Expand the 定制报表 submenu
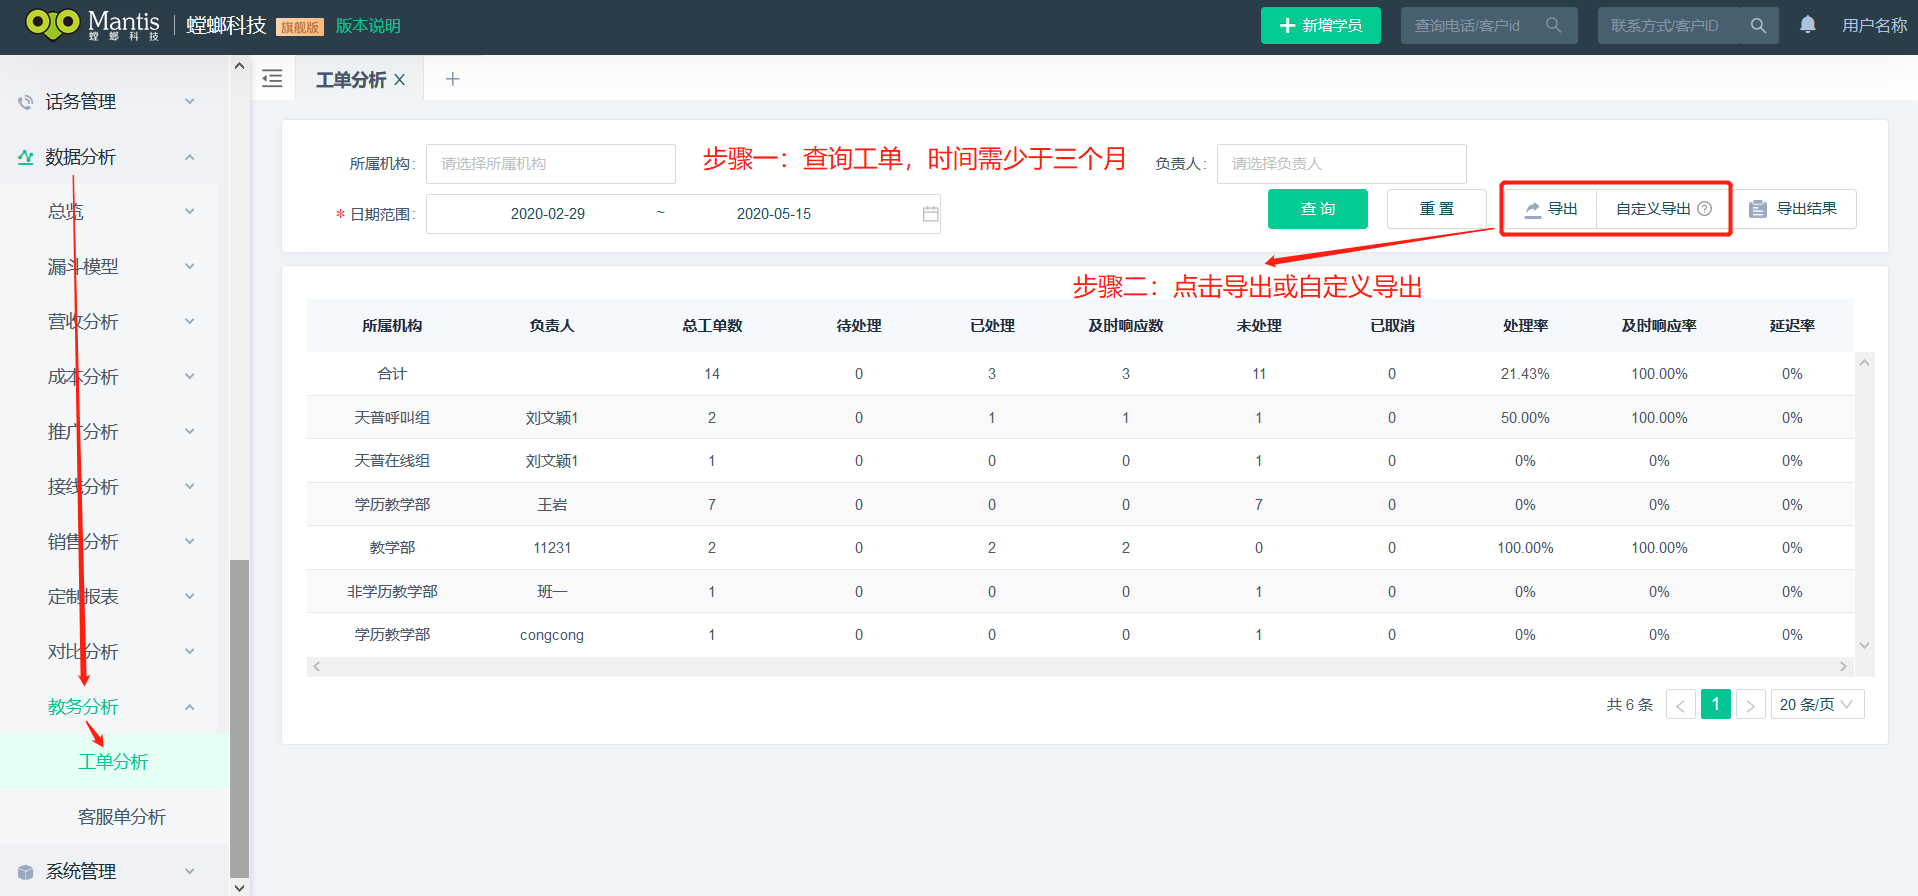 click(x=189, y=597)
